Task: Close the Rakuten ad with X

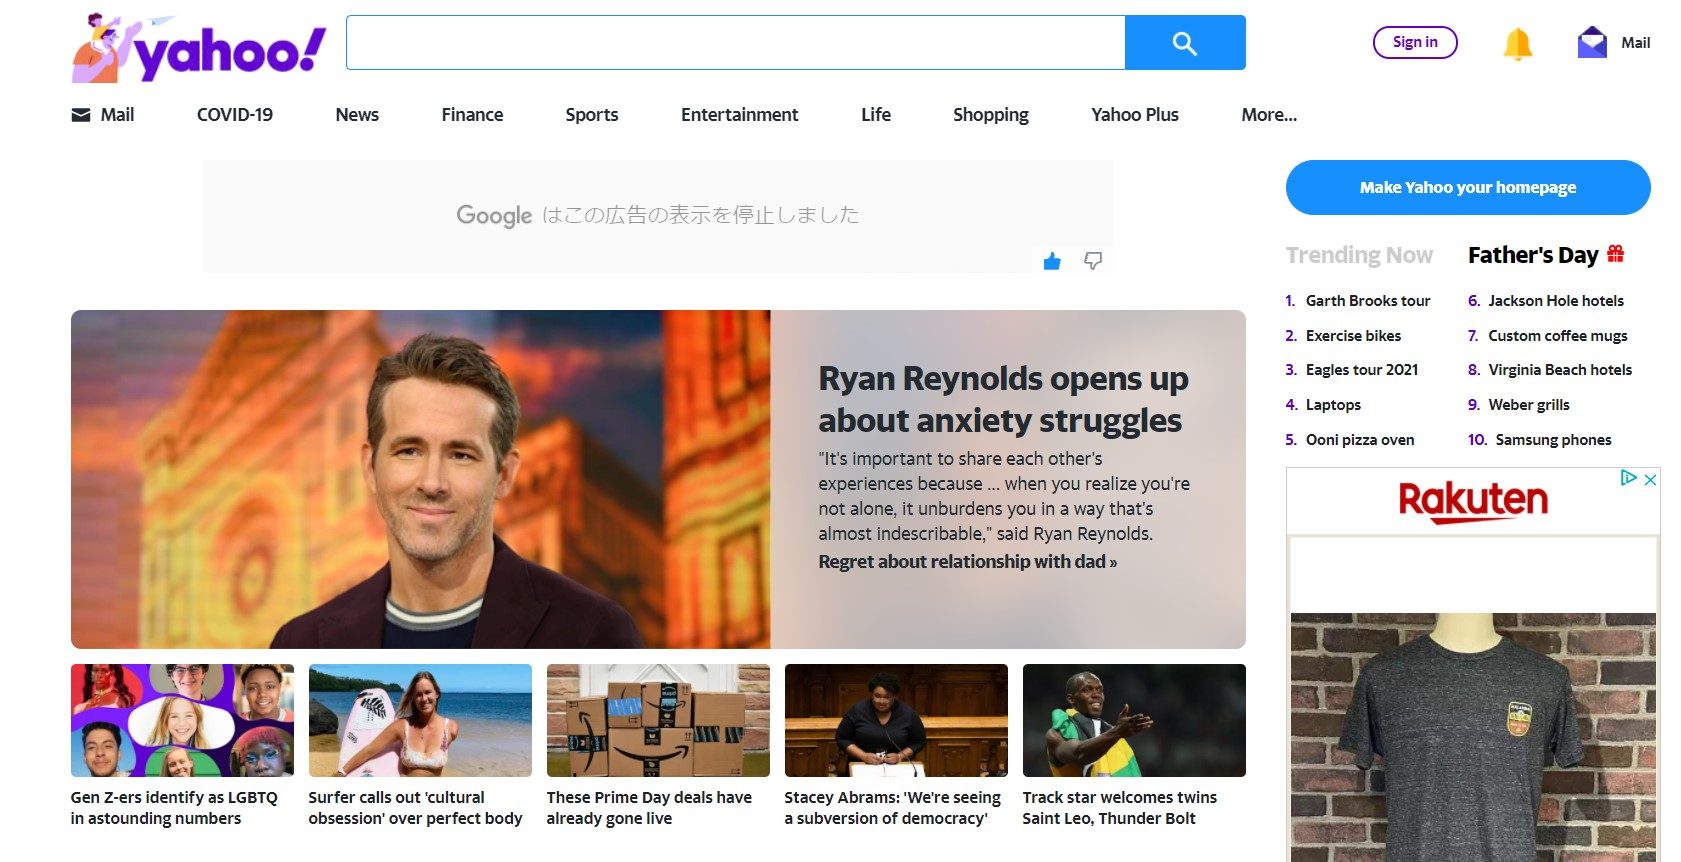Action: point(1651,479)
